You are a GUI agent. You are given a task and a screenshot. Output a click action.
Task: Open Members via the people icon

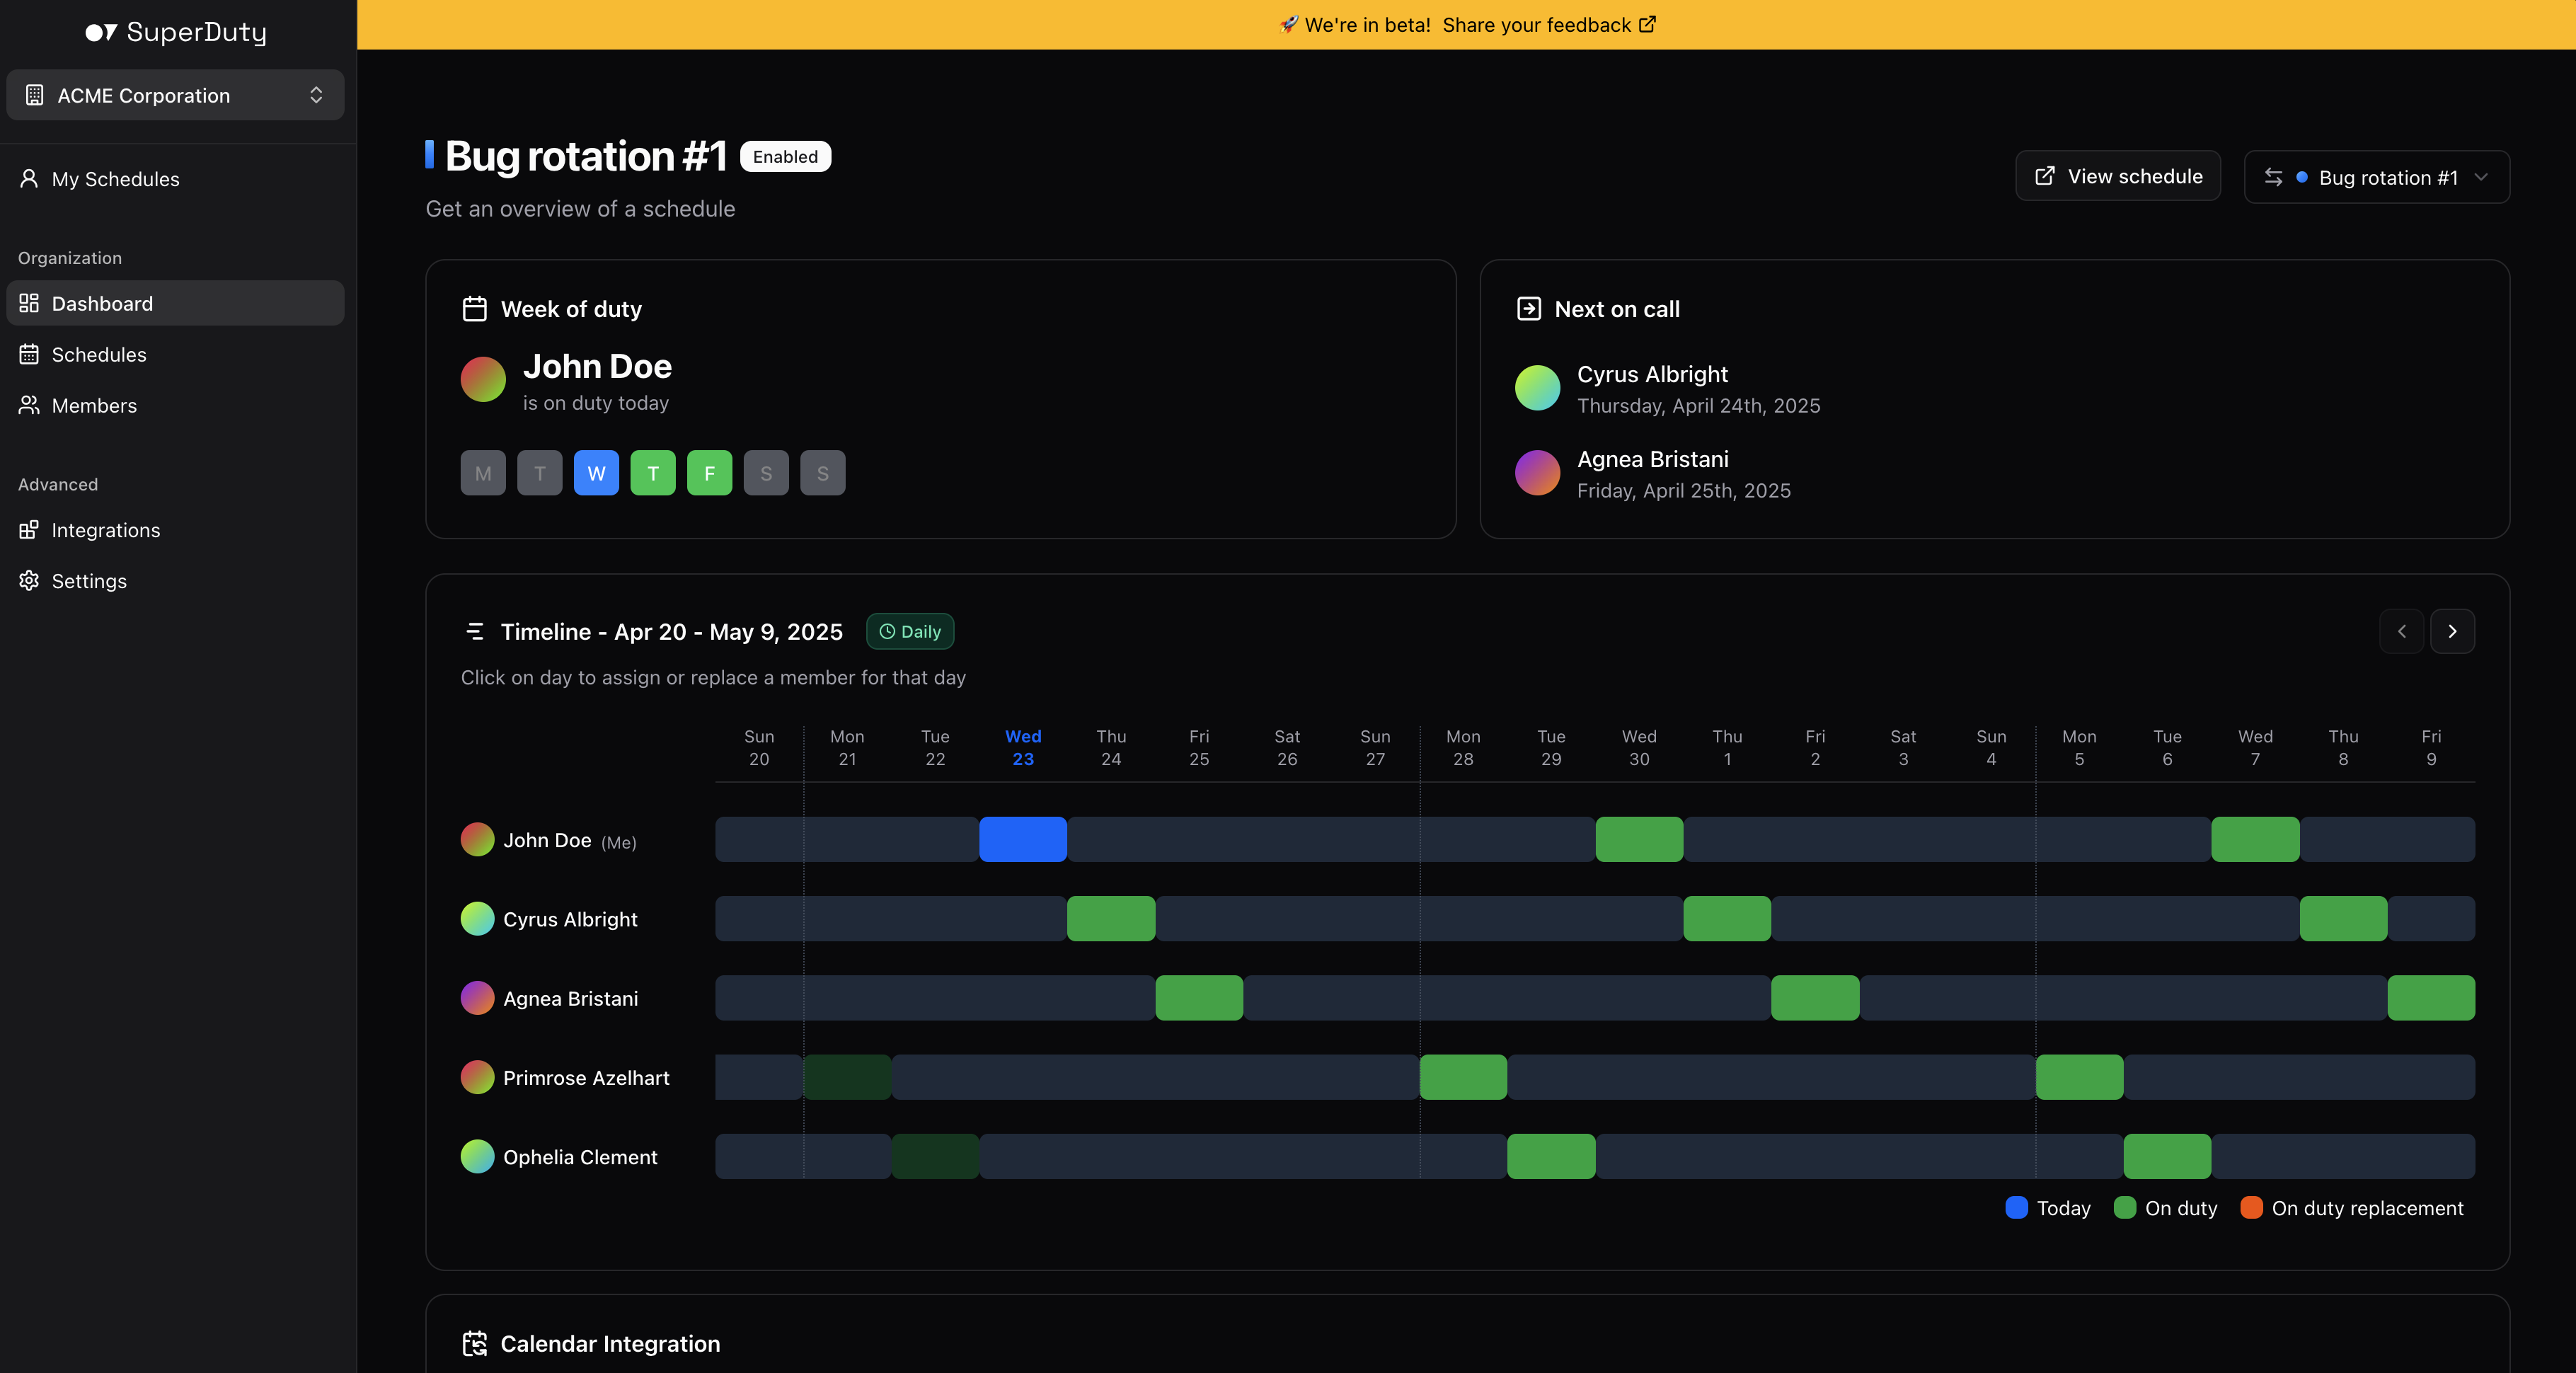(29, 405)
